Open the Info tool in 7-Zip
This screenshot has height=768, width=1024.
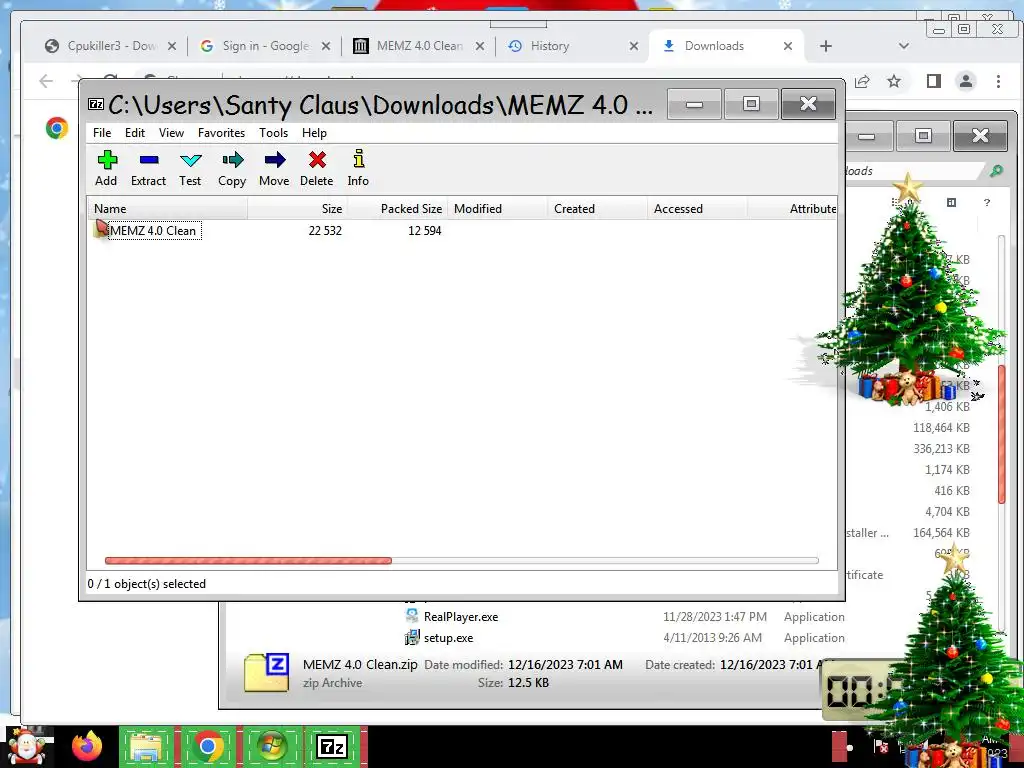point(358,168)
